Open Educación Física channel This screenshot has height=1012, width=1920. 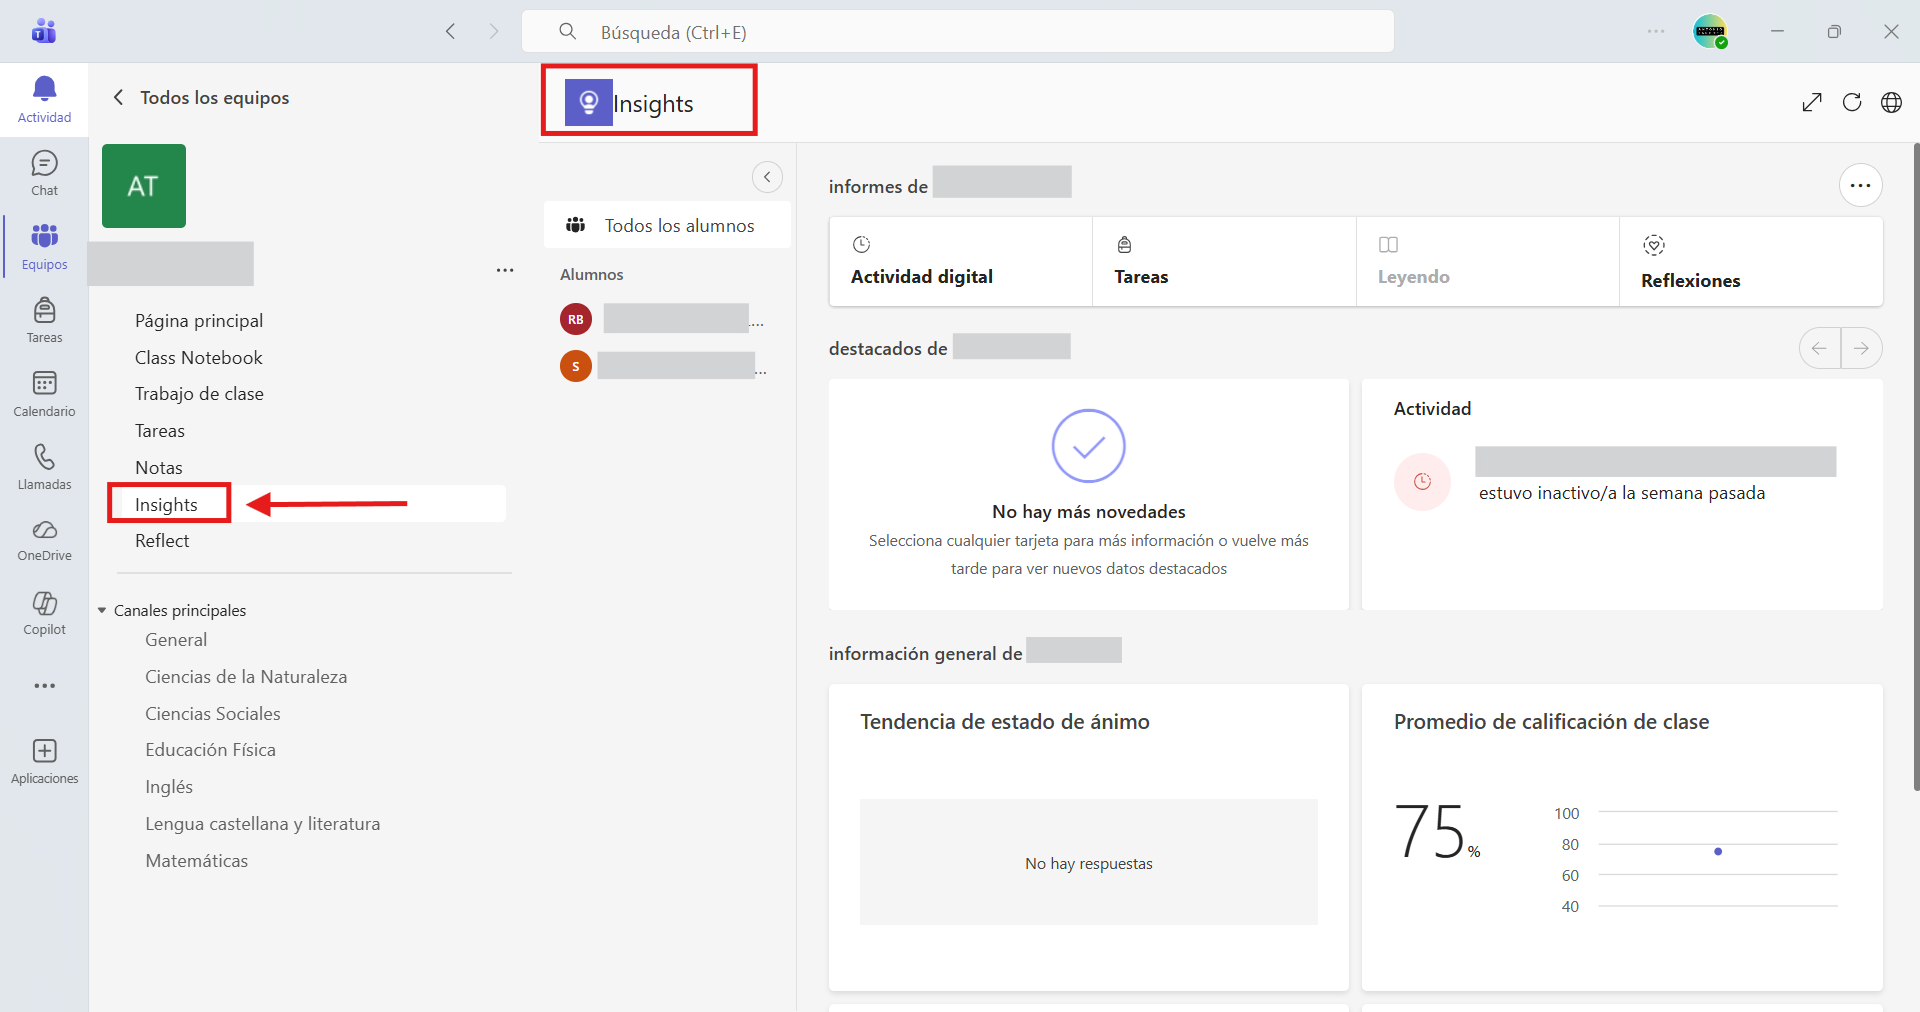pyautogui.click(x=210, y=749)
